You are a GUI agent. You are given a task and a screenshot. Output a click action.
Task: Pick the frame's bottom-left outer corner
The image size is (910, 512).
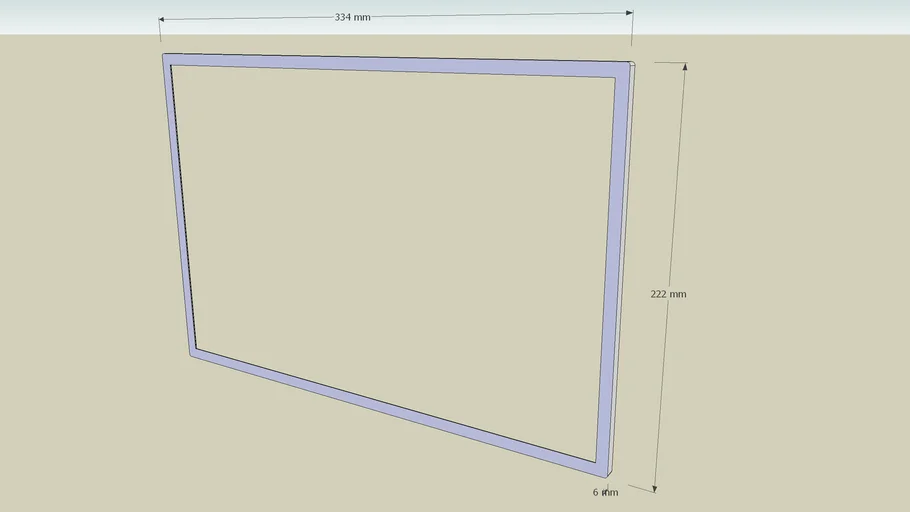[190, 355]
